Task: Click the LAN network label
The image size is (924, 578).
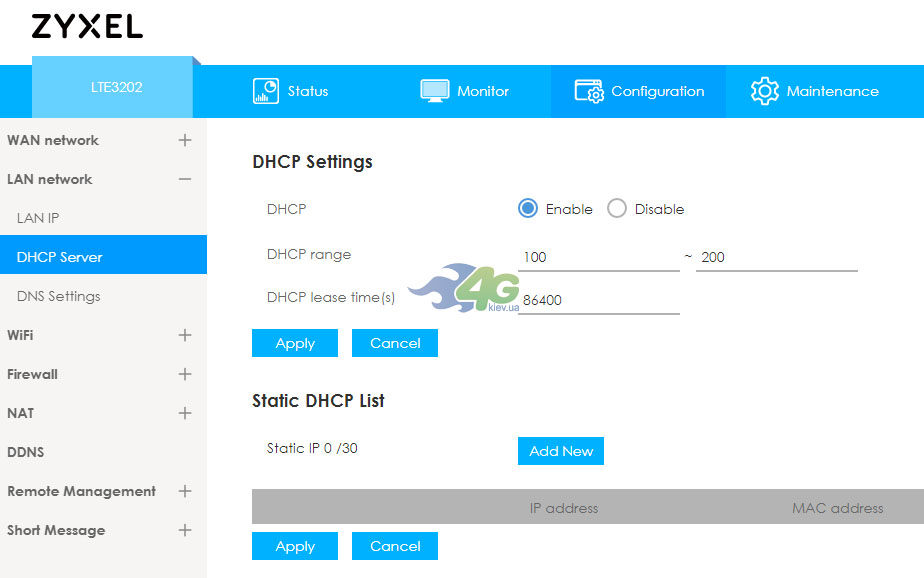Action: [50, 179]
